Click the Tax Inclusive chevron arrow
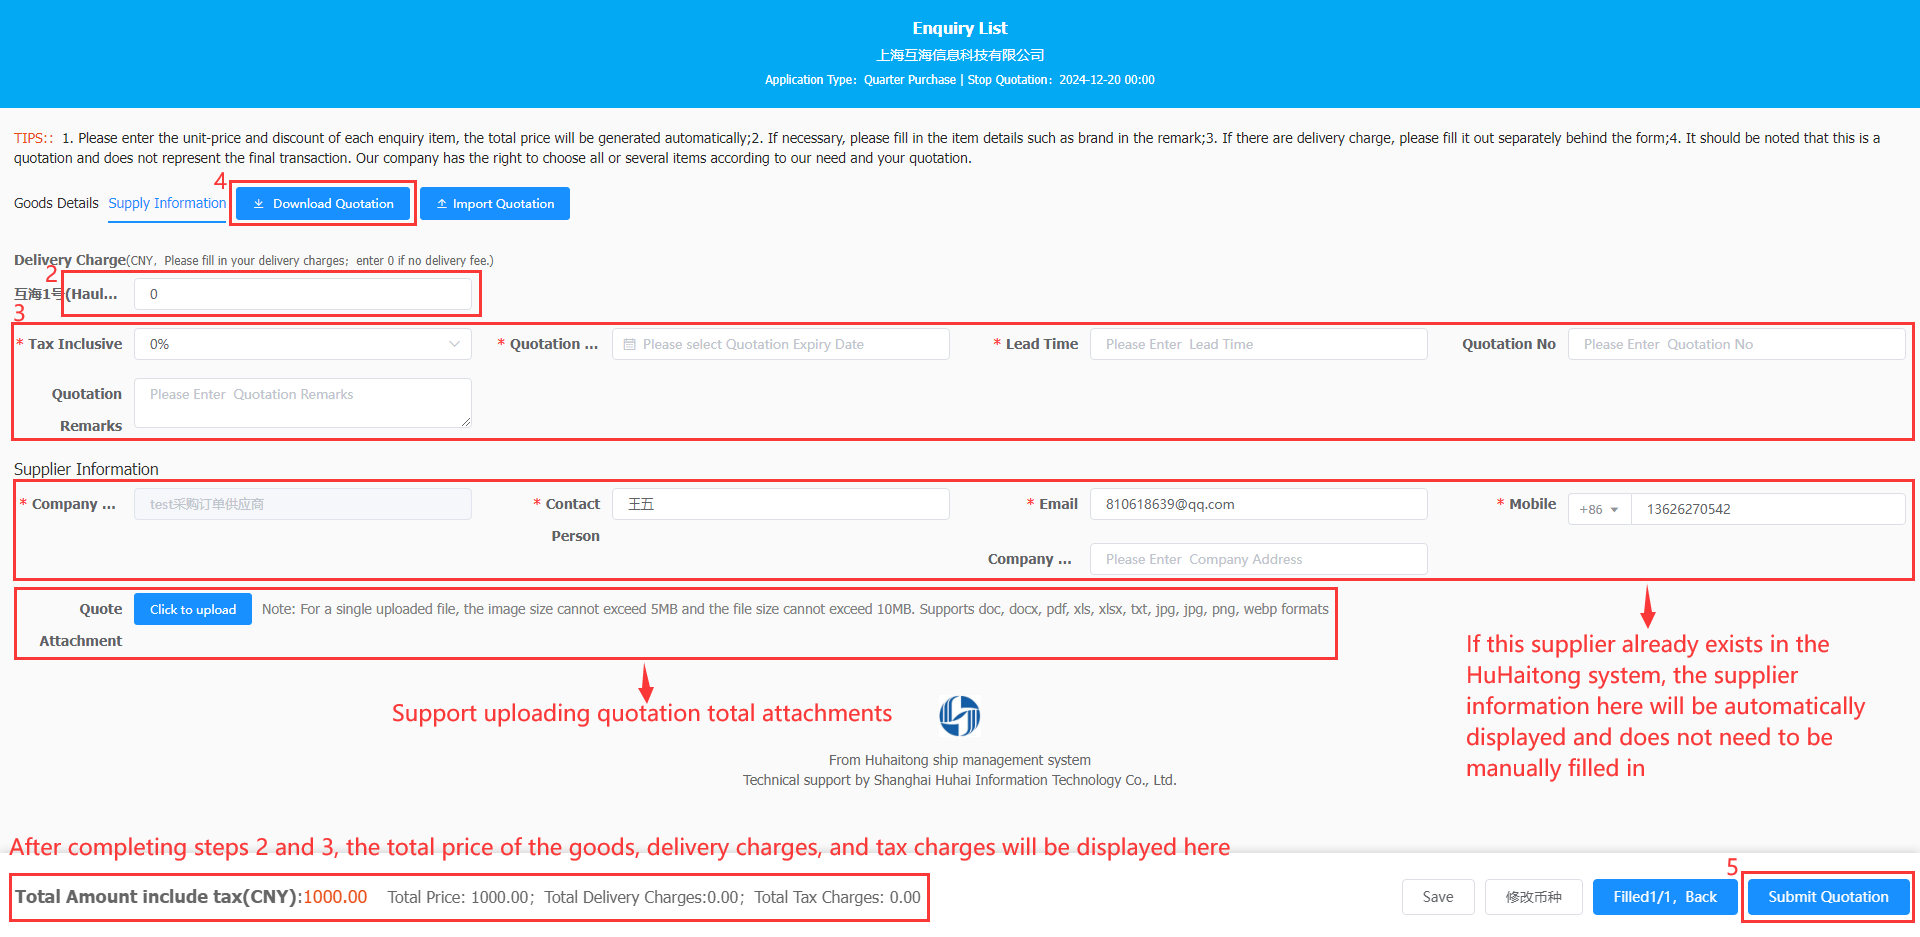 pyautogui.click(x=455, y=344)
